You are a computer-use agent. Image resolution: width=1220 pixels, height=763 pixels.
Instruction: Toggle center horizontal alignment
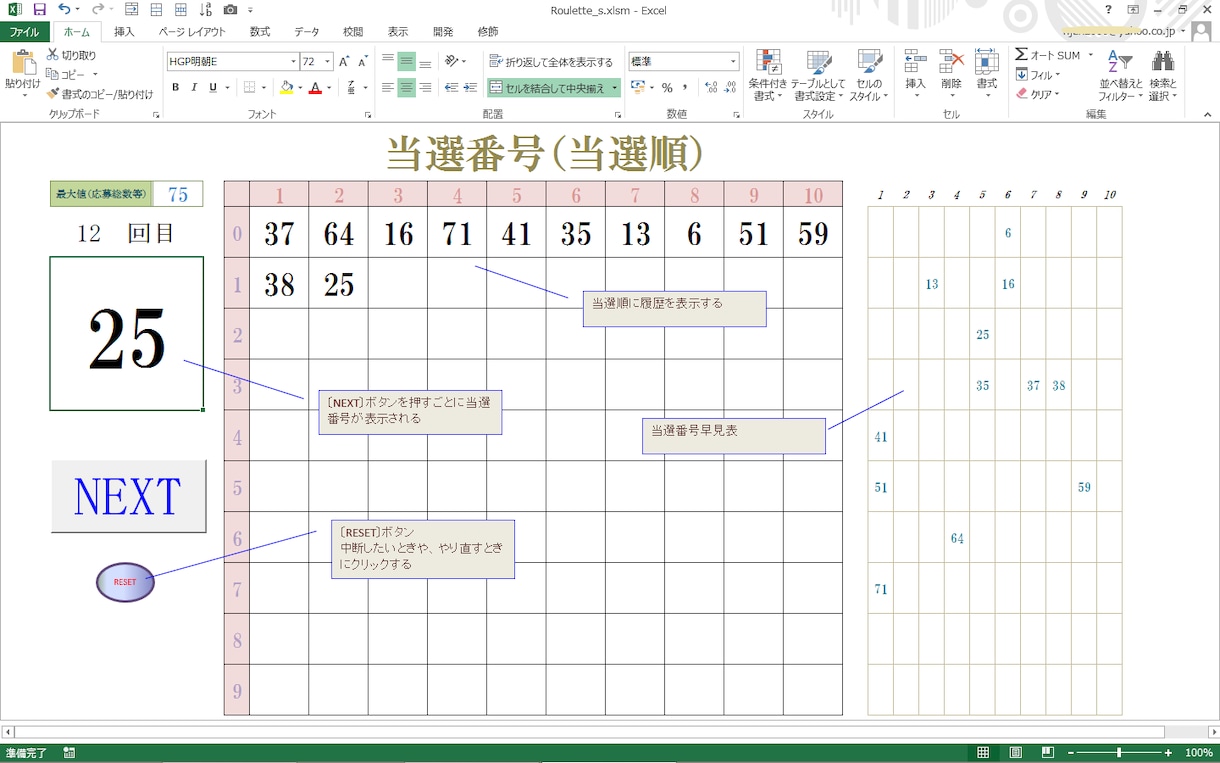click(406, 88)
